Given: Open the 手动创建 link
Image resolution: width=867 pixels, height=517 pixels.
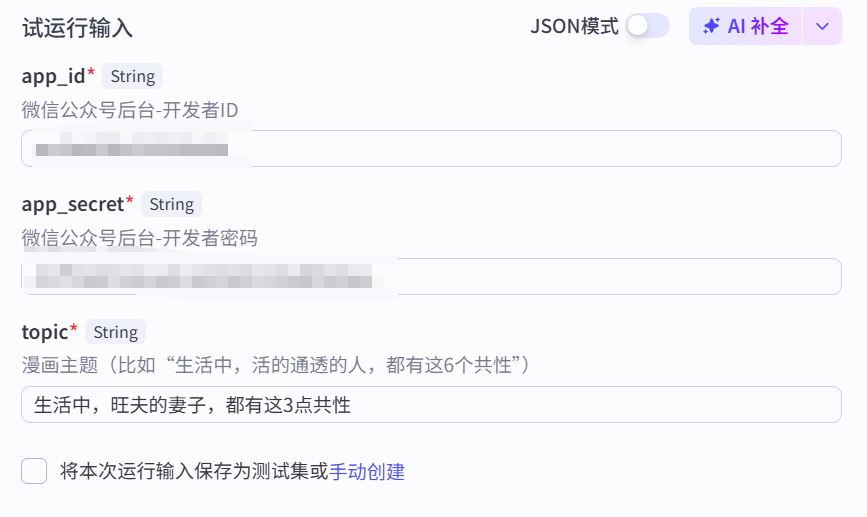Looking at the screenshot, I should 367,472.
